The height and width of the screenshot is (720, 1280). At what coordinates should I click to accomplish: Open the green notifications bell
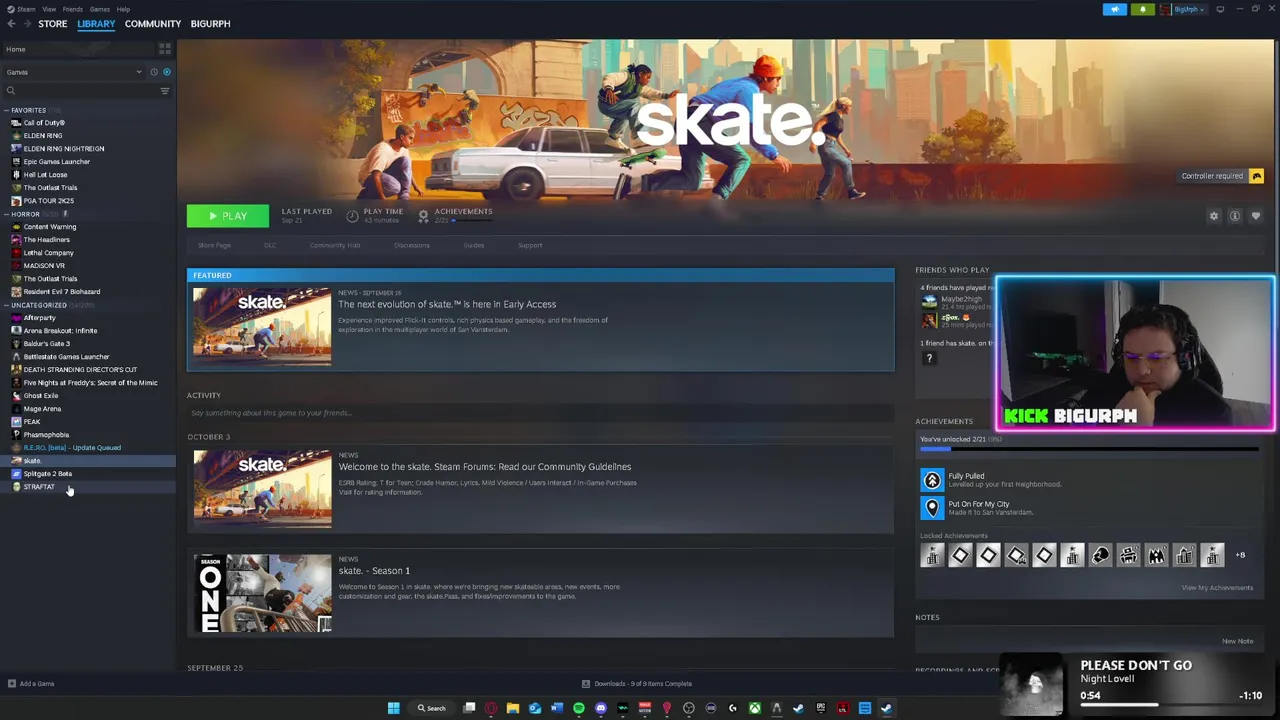coord(1142,9)
